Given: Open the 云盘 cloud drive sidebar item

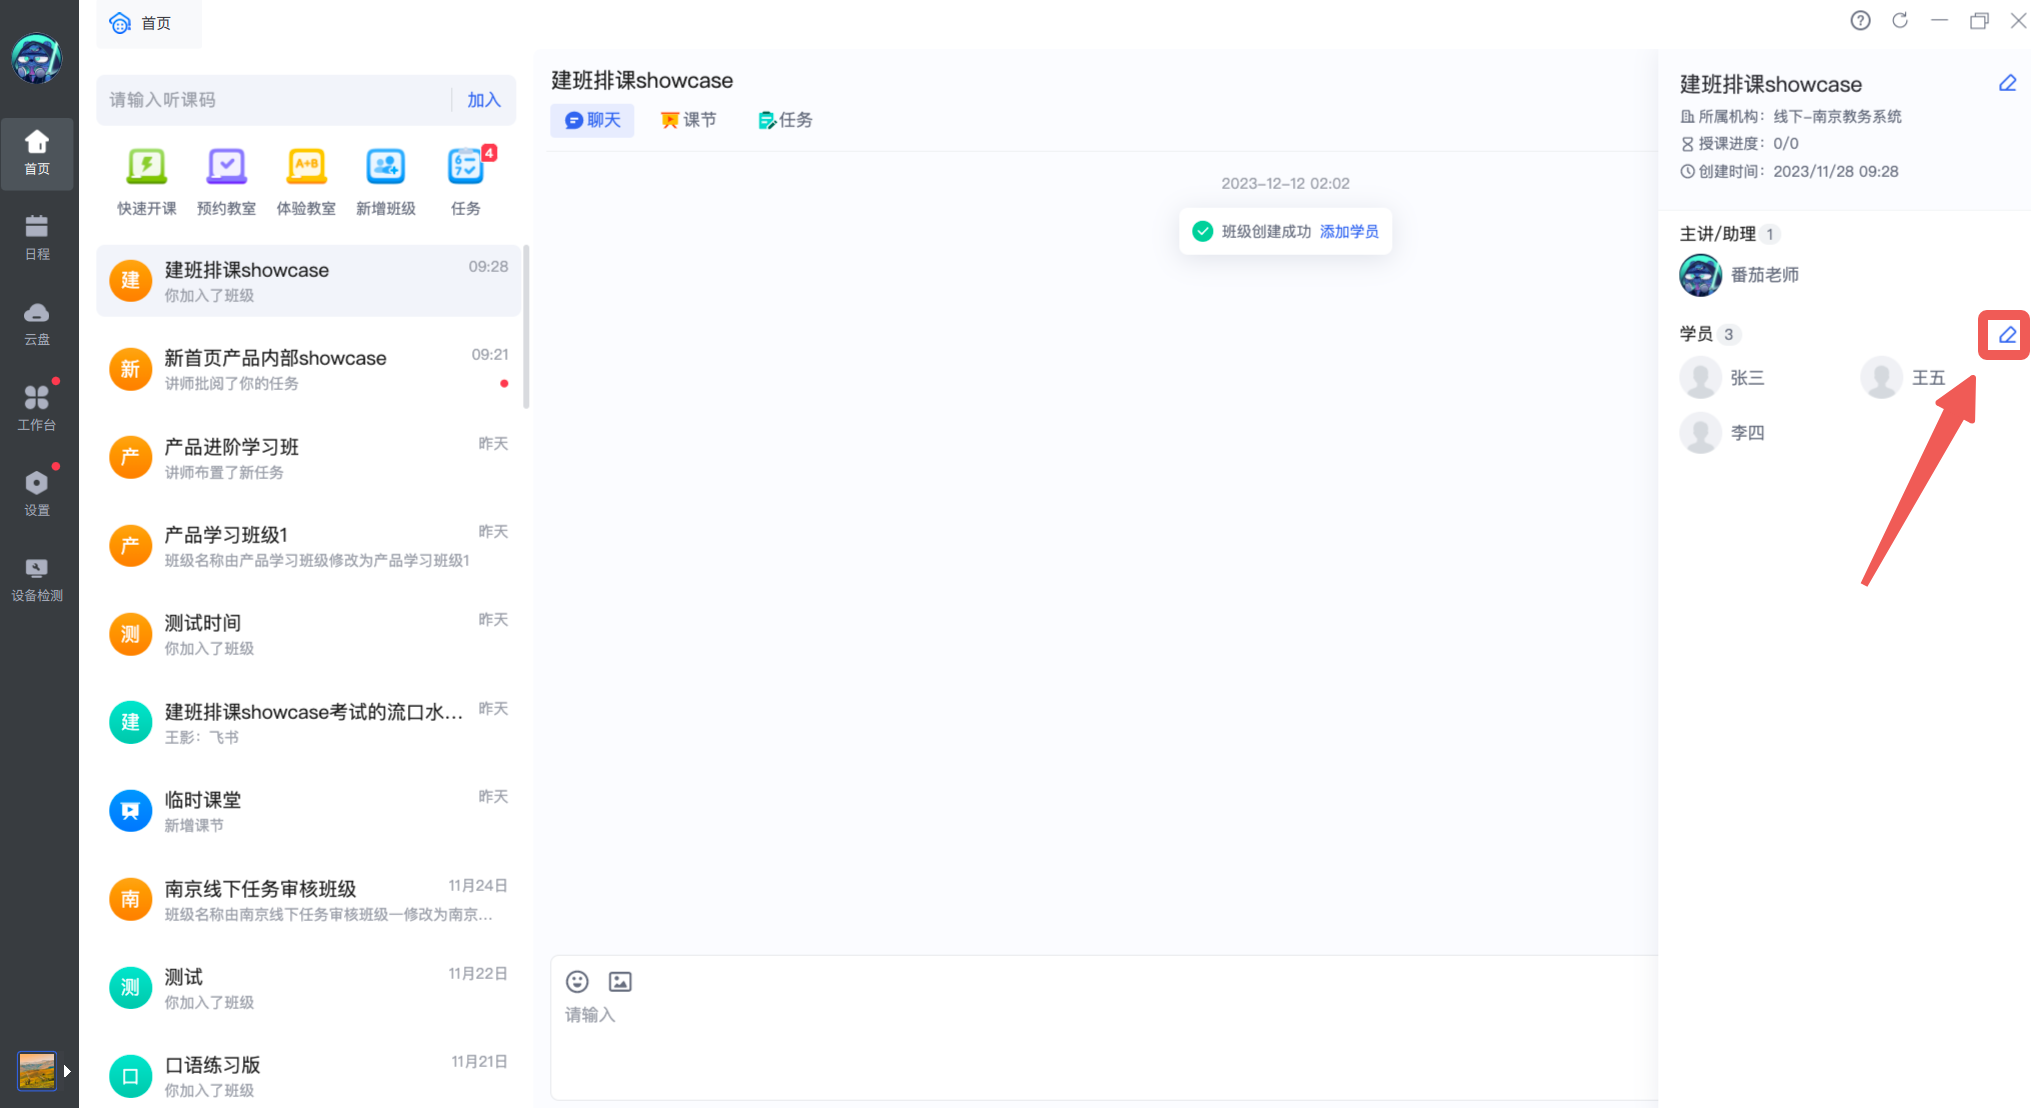Looking at the screenshot, I should tap(37, 324).
